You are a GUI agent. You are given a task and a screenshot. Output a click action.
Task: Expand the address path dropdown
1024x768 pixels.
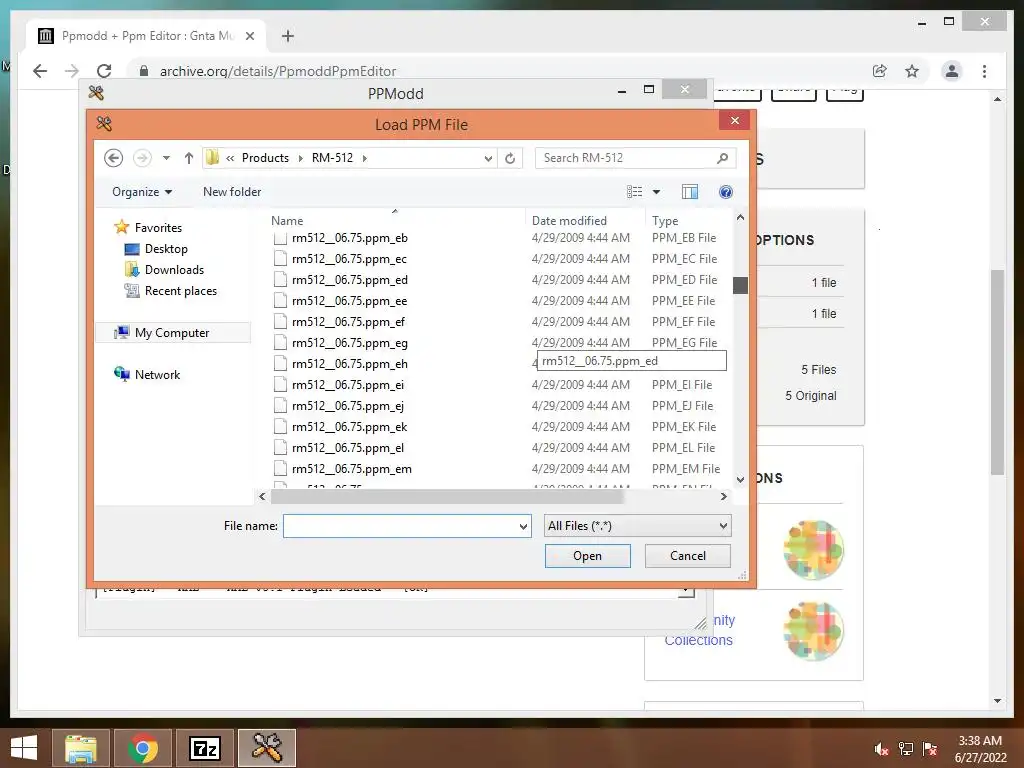[x=488, y=158]
